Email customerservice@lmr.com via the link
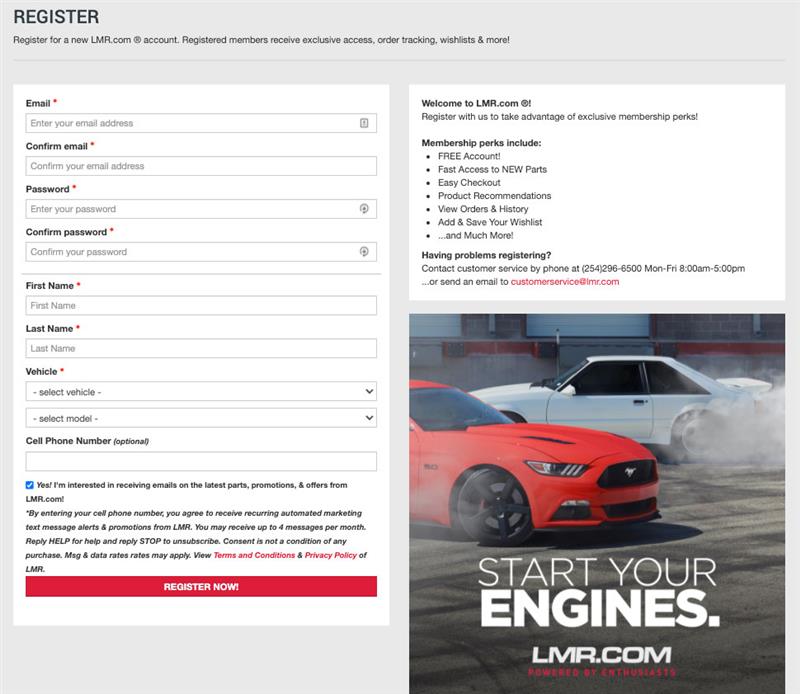Viewport: 800px width, 694px height. click(565, 282)
